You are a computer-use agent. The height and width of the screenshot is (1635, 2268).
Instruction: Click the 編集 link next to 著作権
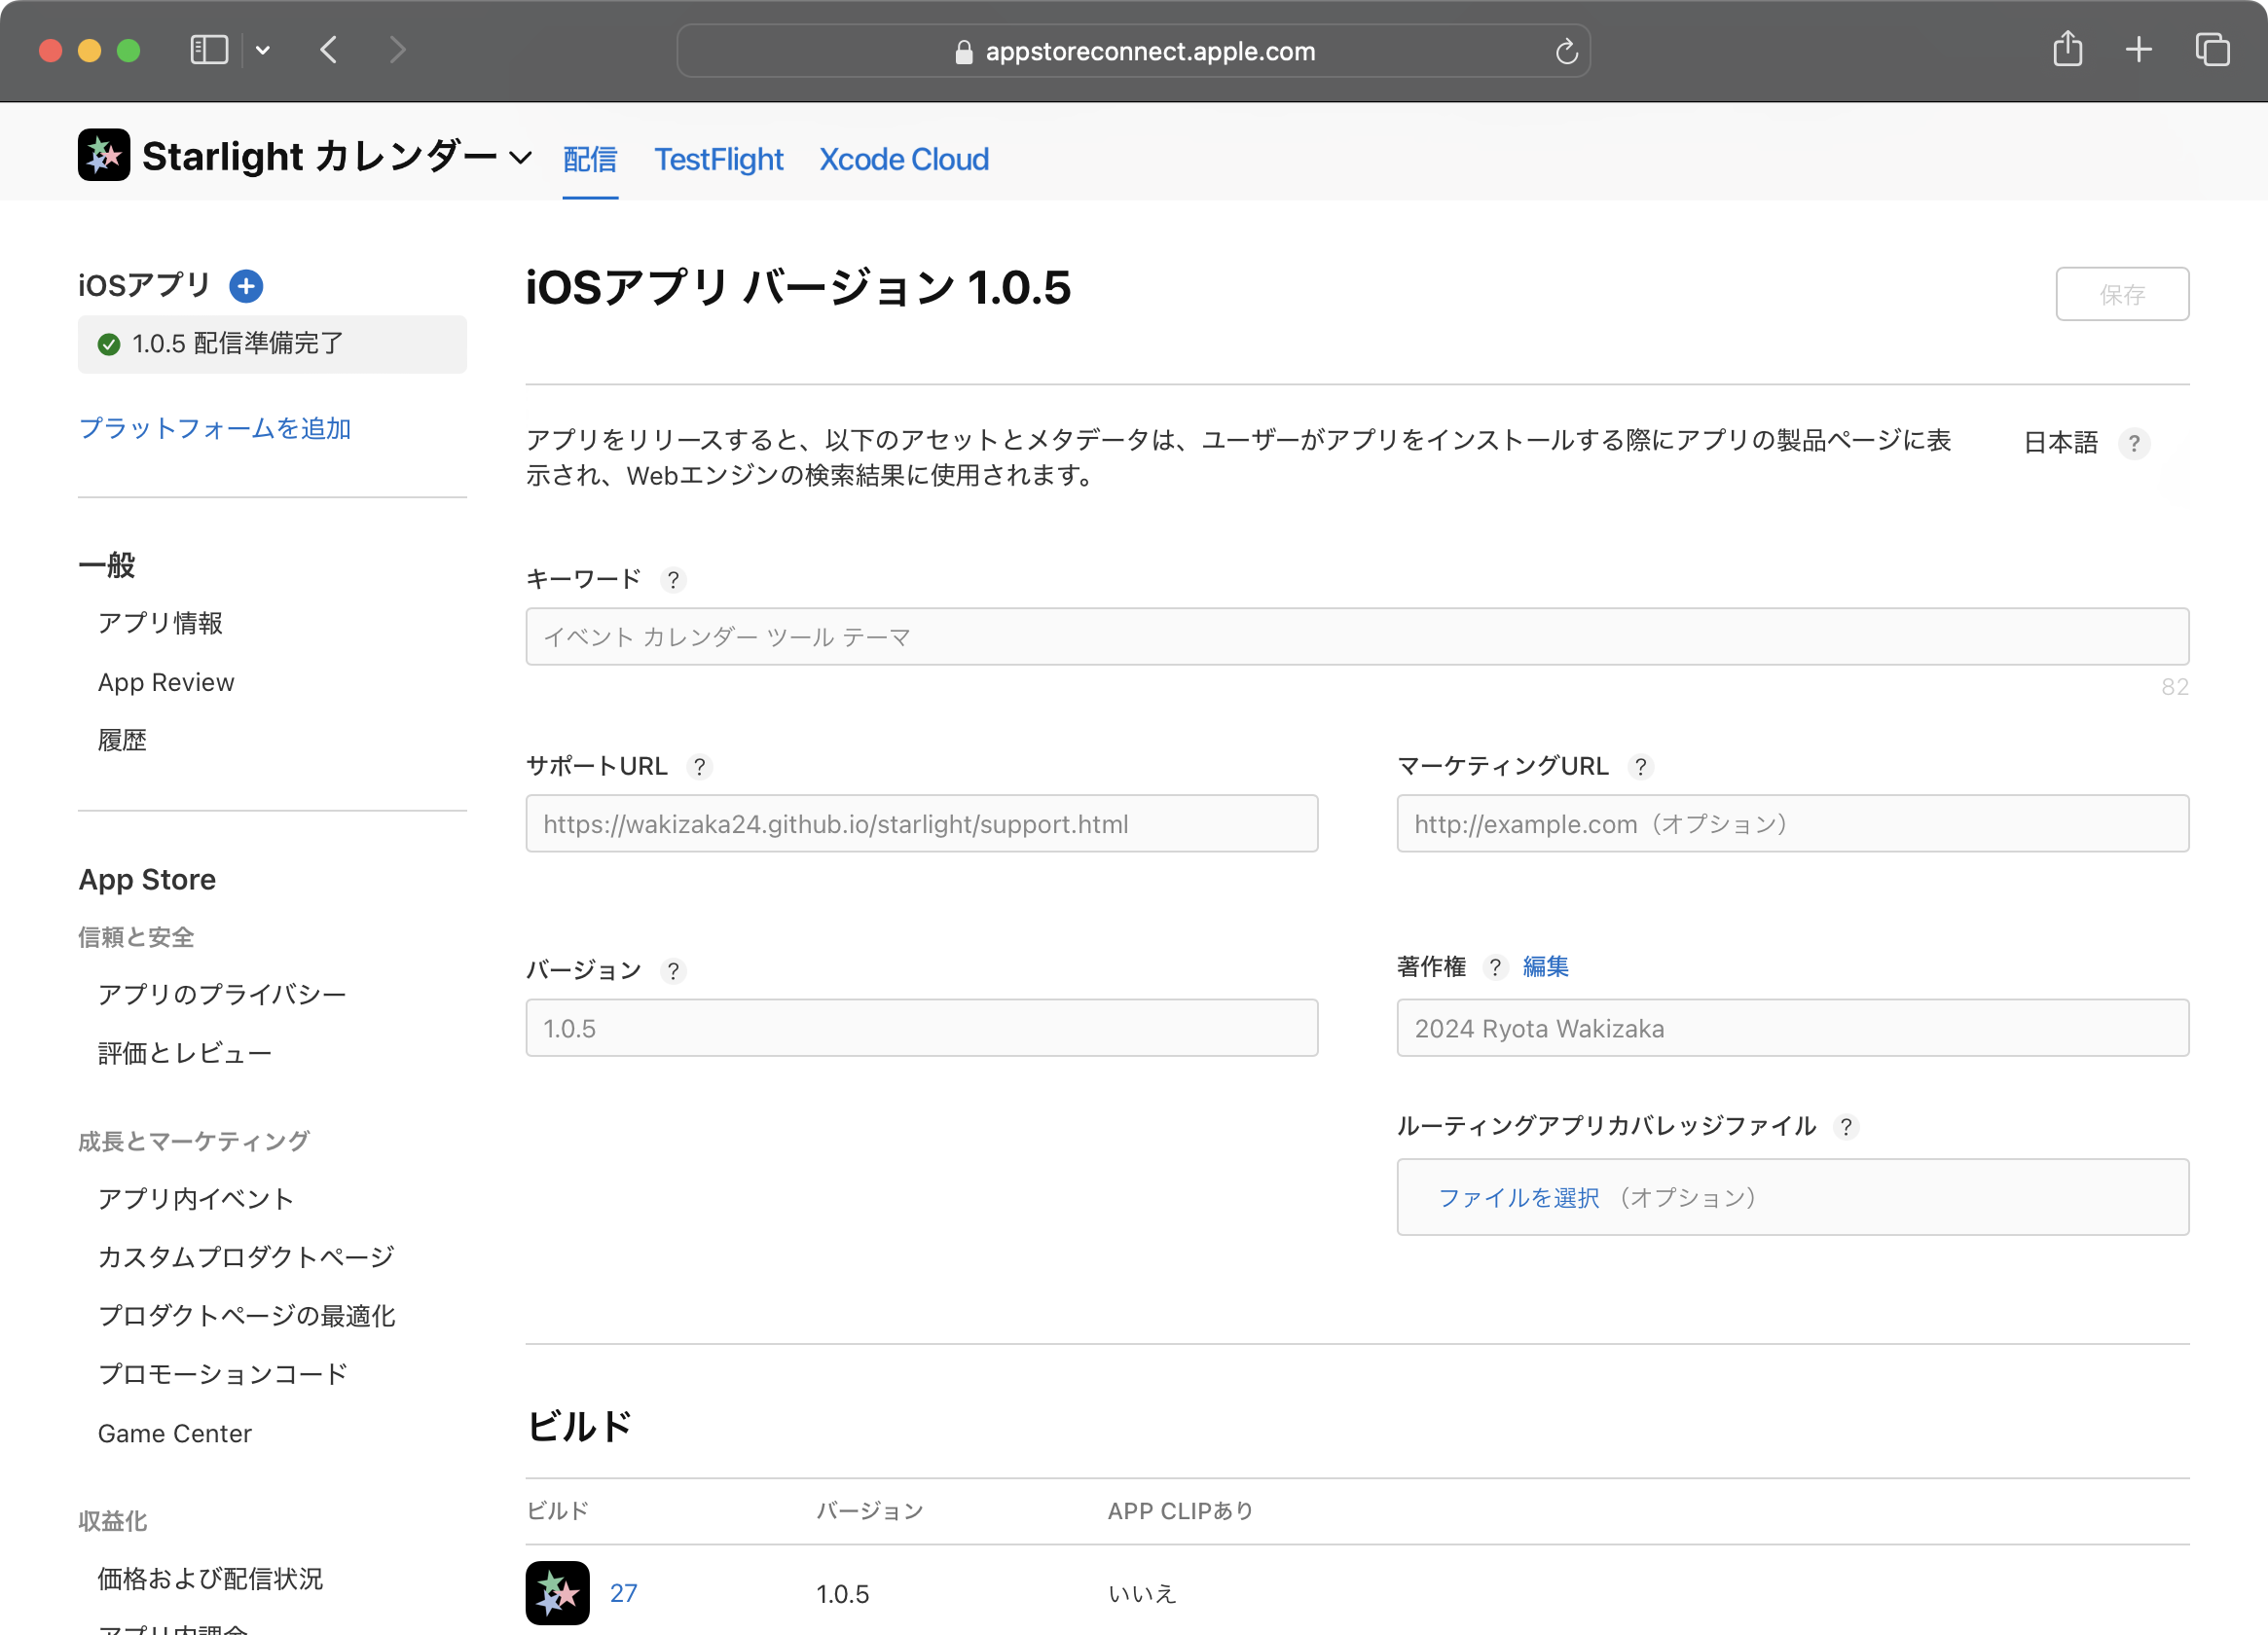[1545, 967]
